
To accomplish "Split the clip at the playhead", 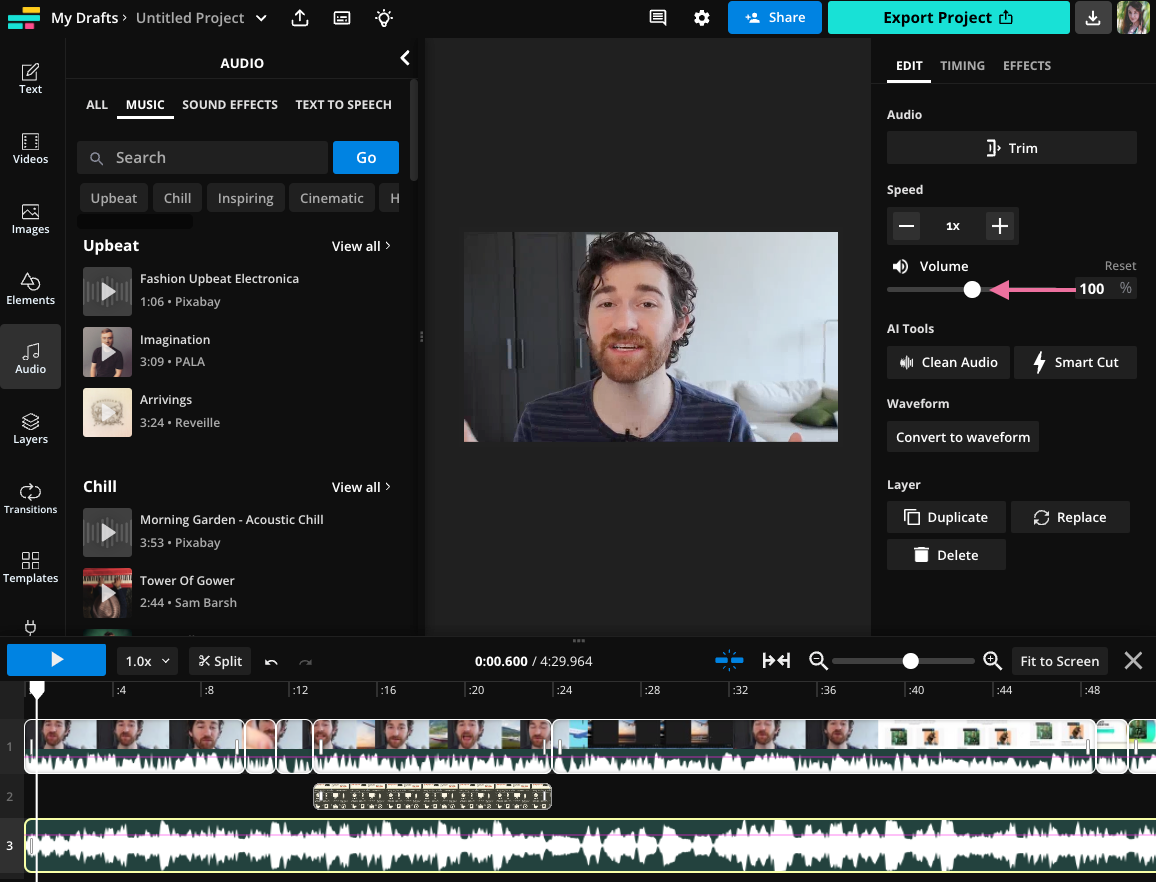I will (x=219, y=660).
